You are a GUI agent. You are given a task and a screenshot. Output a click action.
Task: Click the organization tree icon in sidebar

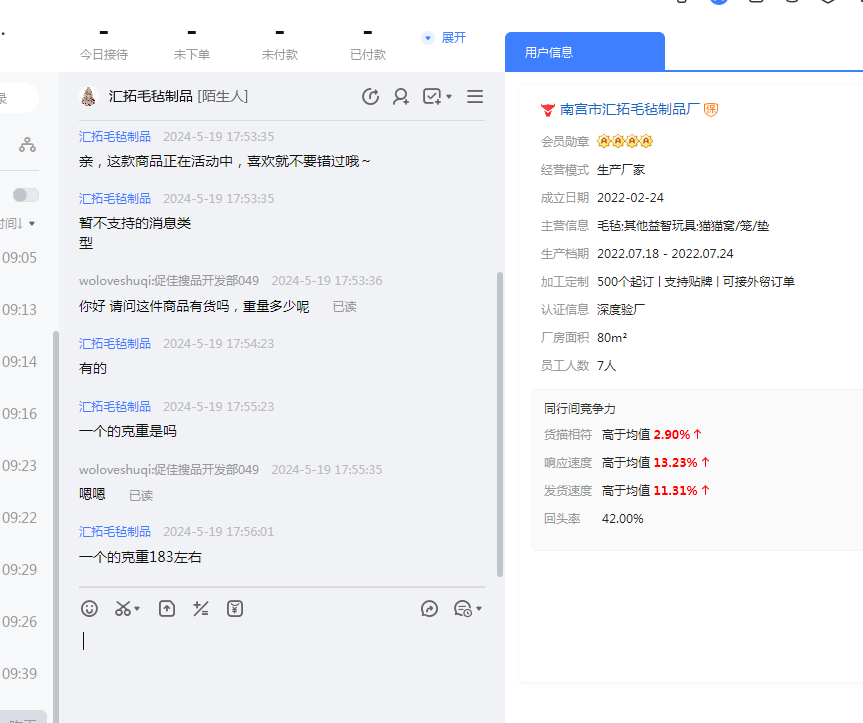[x=27, y=145]
